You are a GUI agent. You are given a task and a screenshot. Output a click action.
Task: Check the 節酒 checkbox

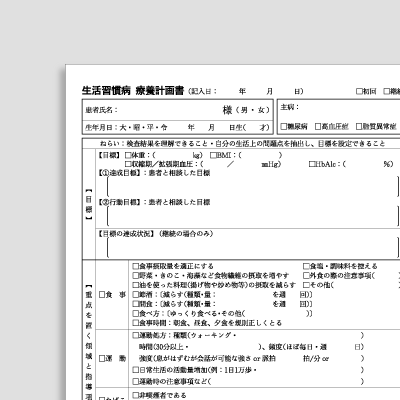tap(135, 295)
